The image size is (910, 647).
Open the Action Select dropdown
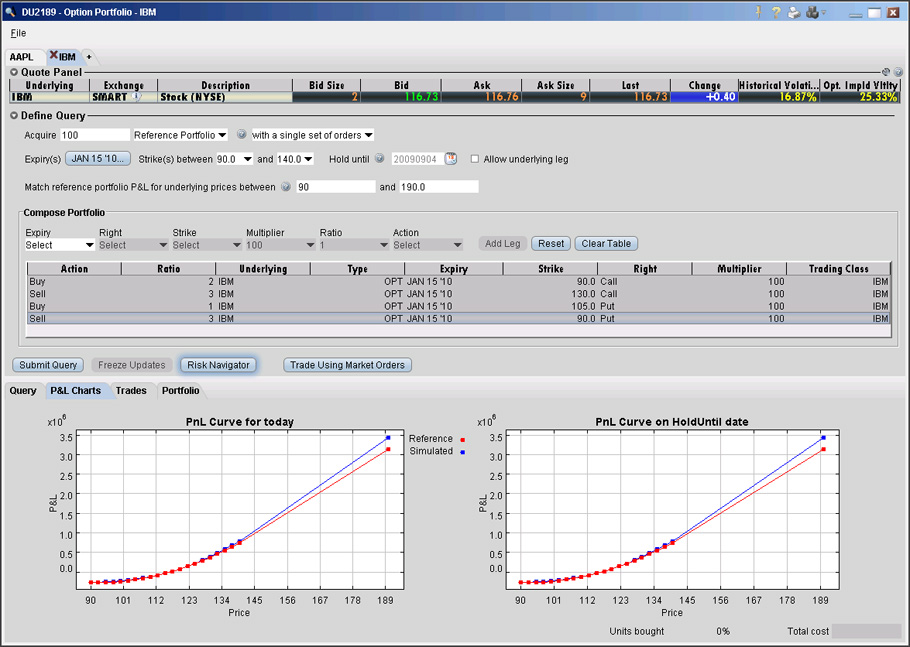pos(427,245)
